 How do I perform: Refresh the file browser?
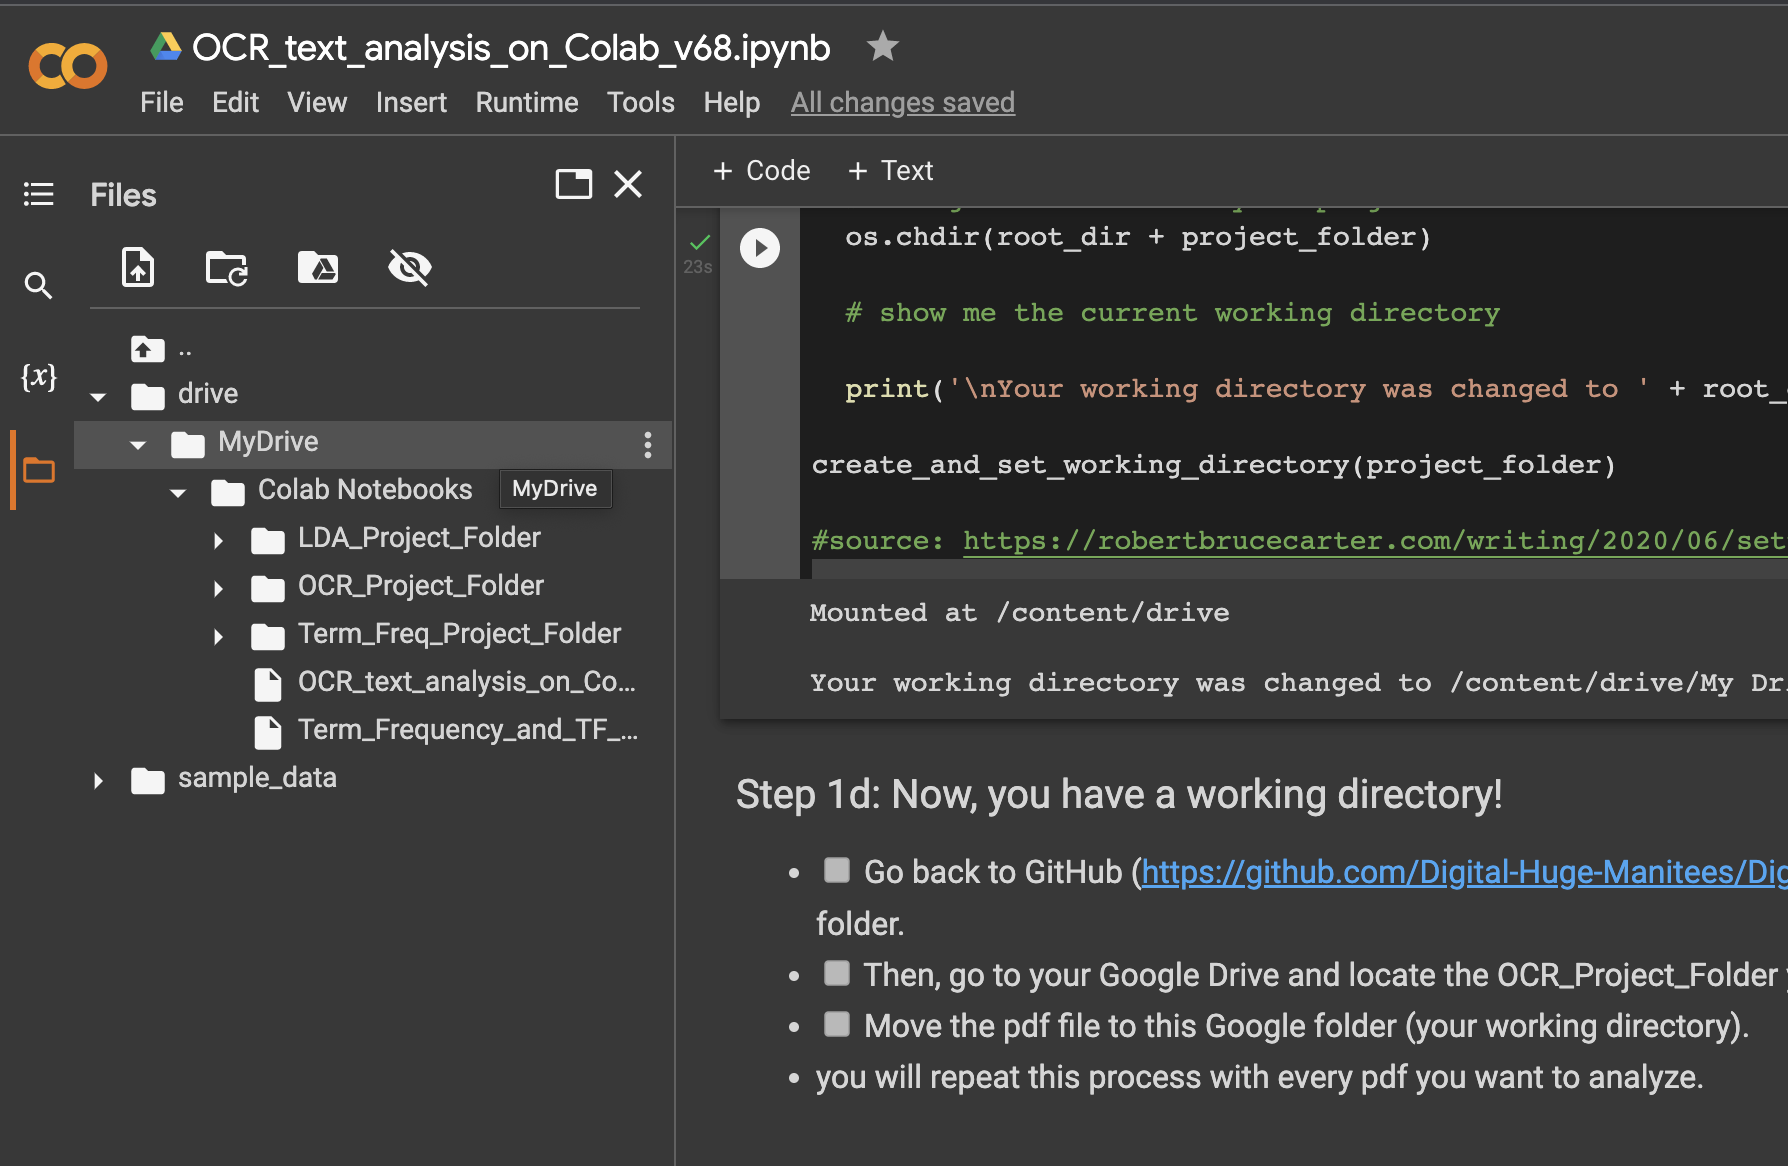coord(226,267)
